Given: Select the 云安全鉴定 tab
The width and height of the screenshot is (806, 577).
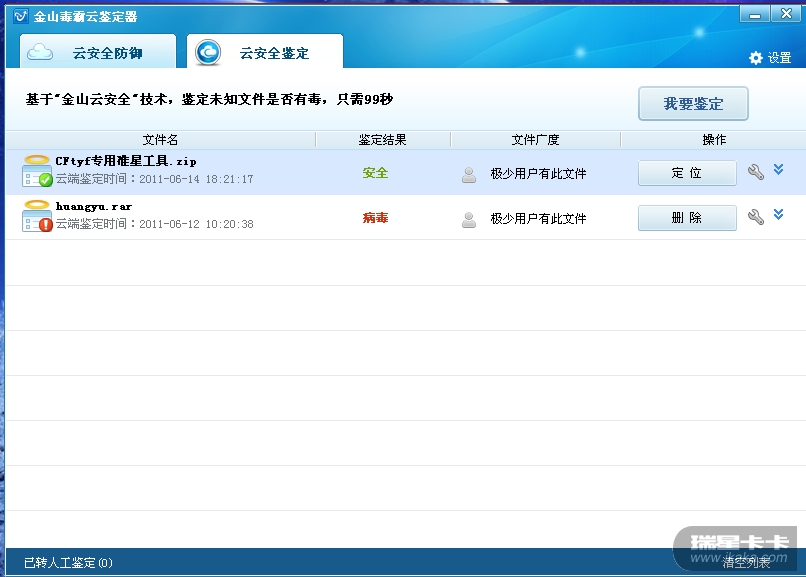Looking at the screenshot, I should click(x=265, y=51).
